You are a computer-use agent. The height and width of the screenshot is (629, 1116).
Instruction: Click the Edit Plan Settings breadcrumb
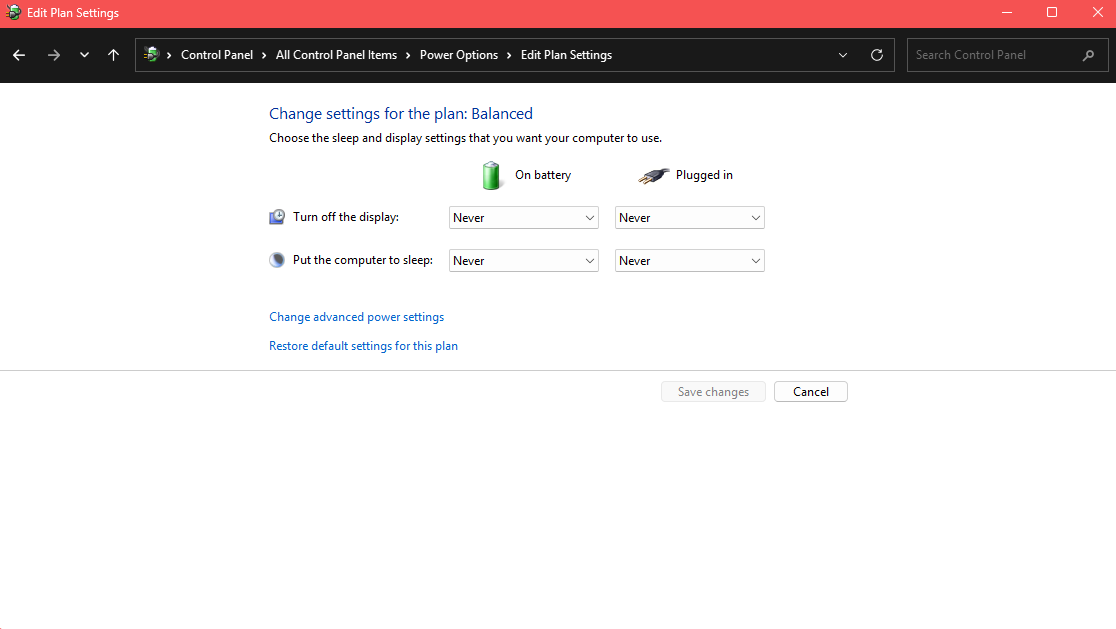point(567,55)
